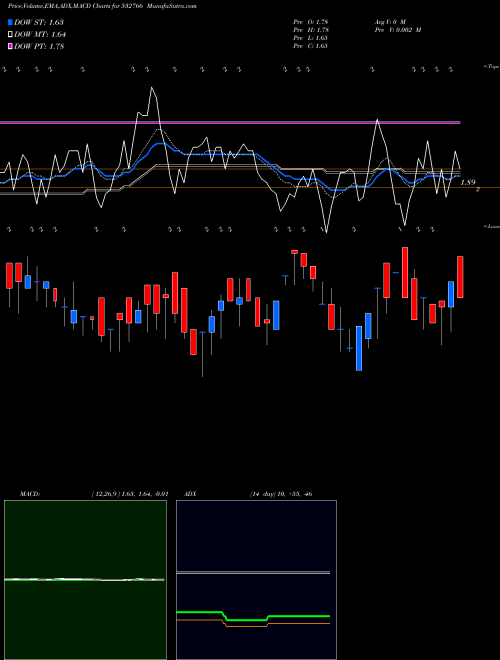Click the chart title text for 532766
The height and width of the screenshot is (660, 500).
[x=77, y=6]
